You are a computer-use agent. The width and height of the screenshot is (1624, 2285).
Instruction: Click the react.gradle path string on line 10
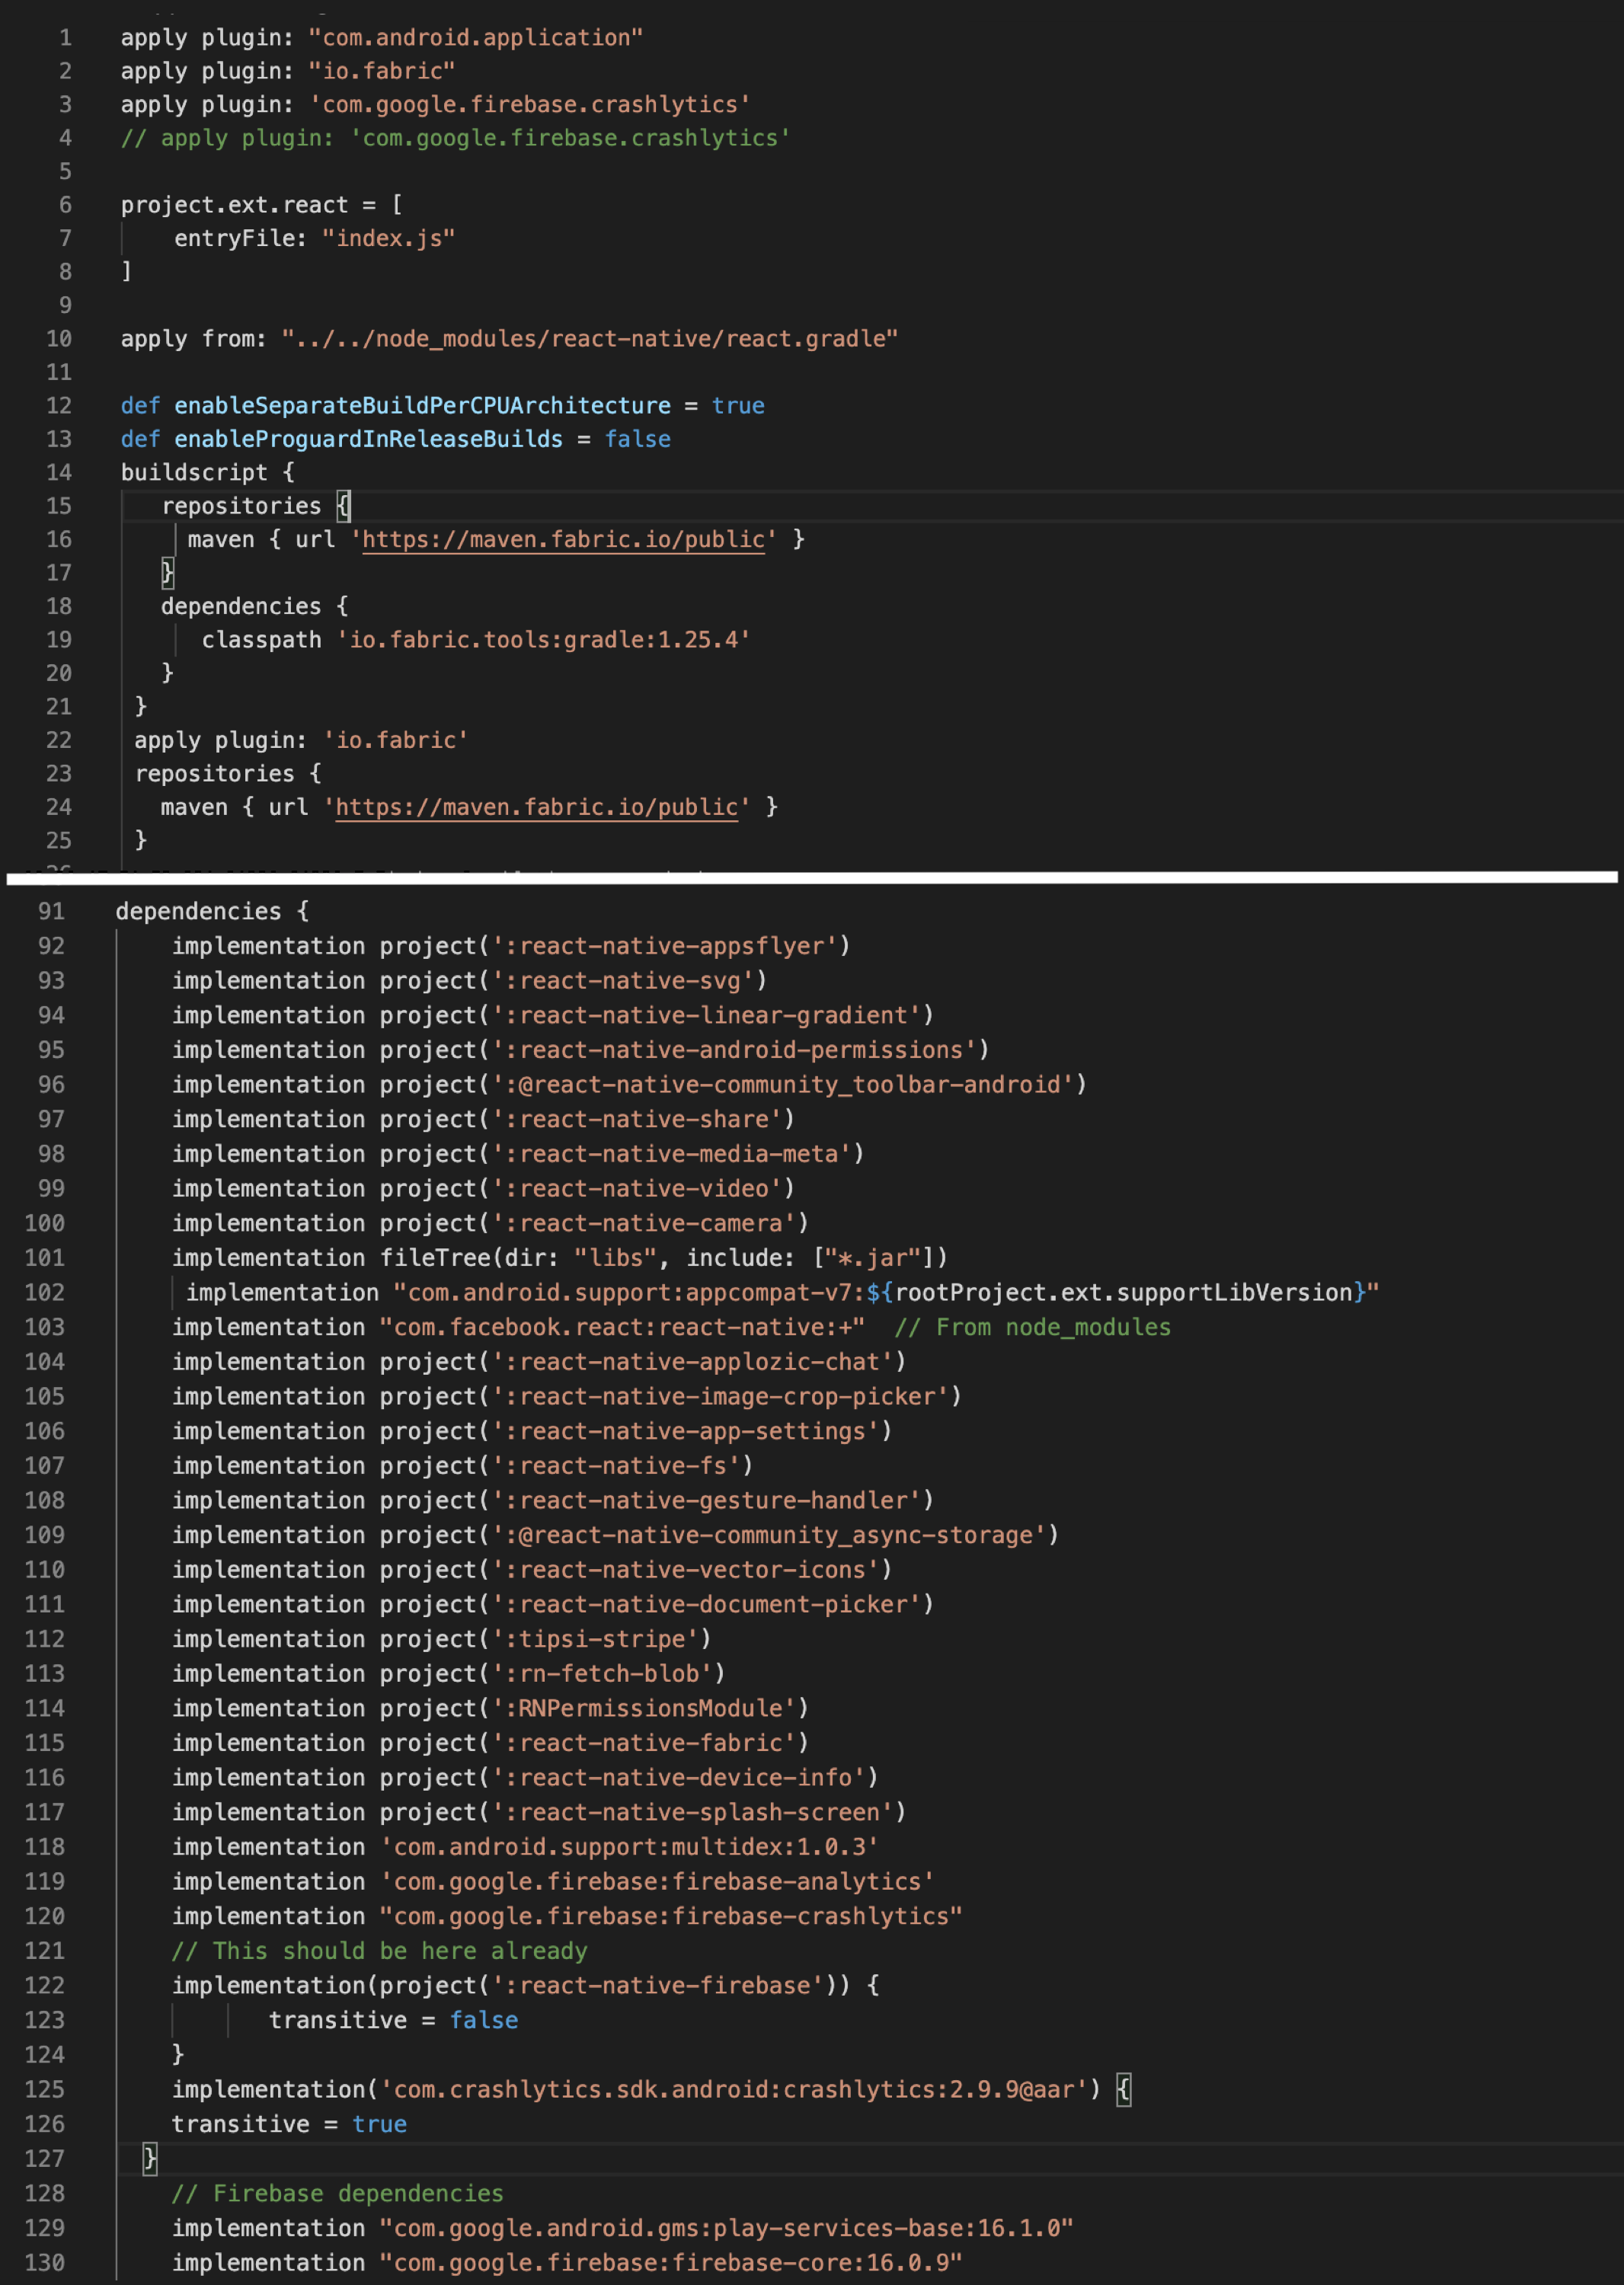pos(589,339)
